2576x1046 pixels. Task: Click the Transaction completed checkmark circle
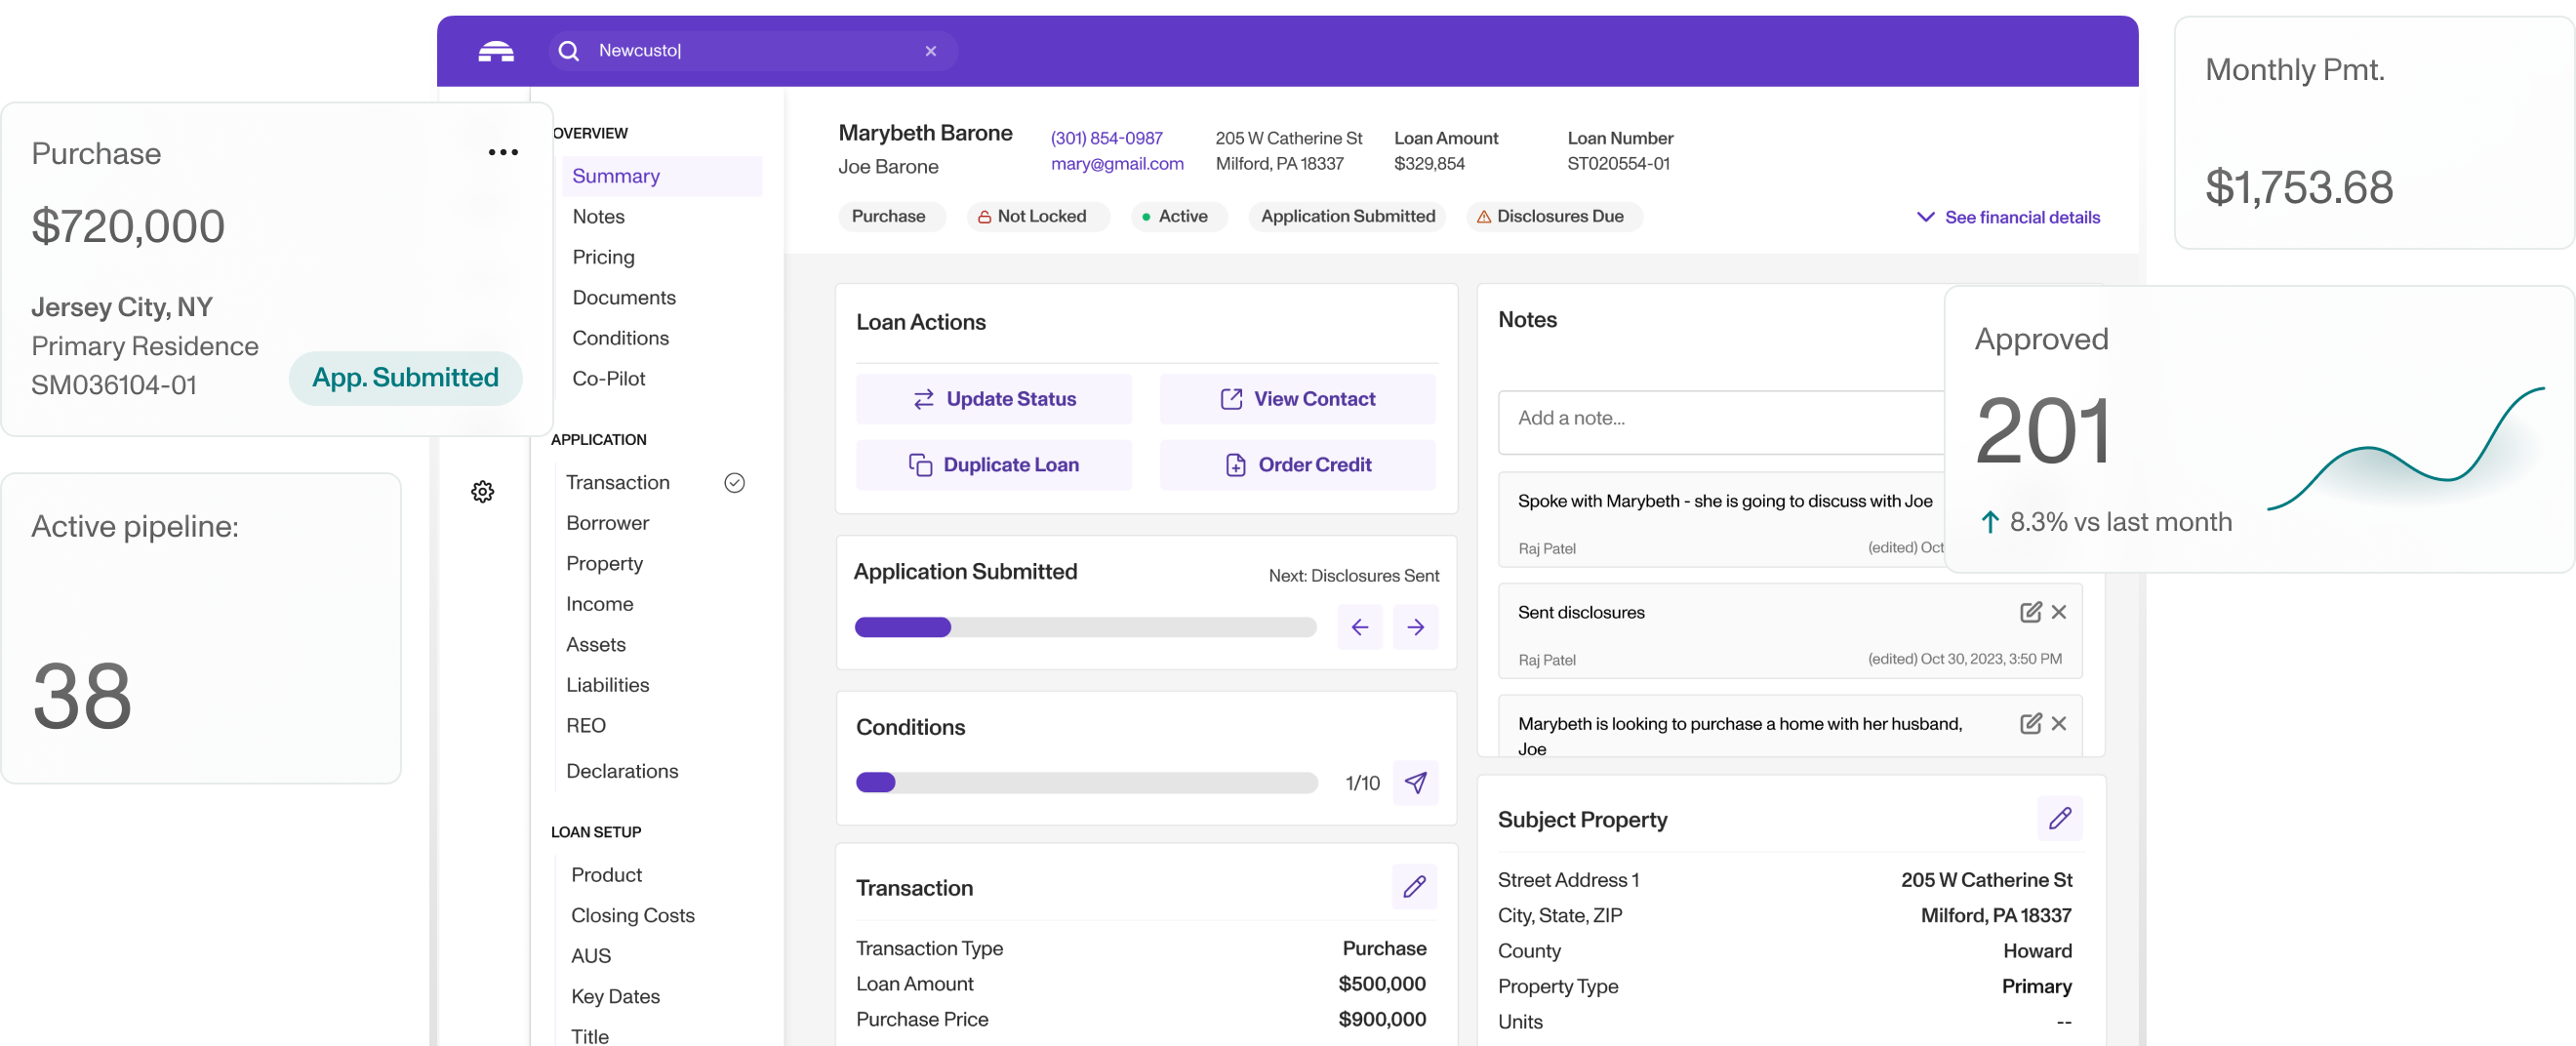pyautogui.click(x=734, y=483)
